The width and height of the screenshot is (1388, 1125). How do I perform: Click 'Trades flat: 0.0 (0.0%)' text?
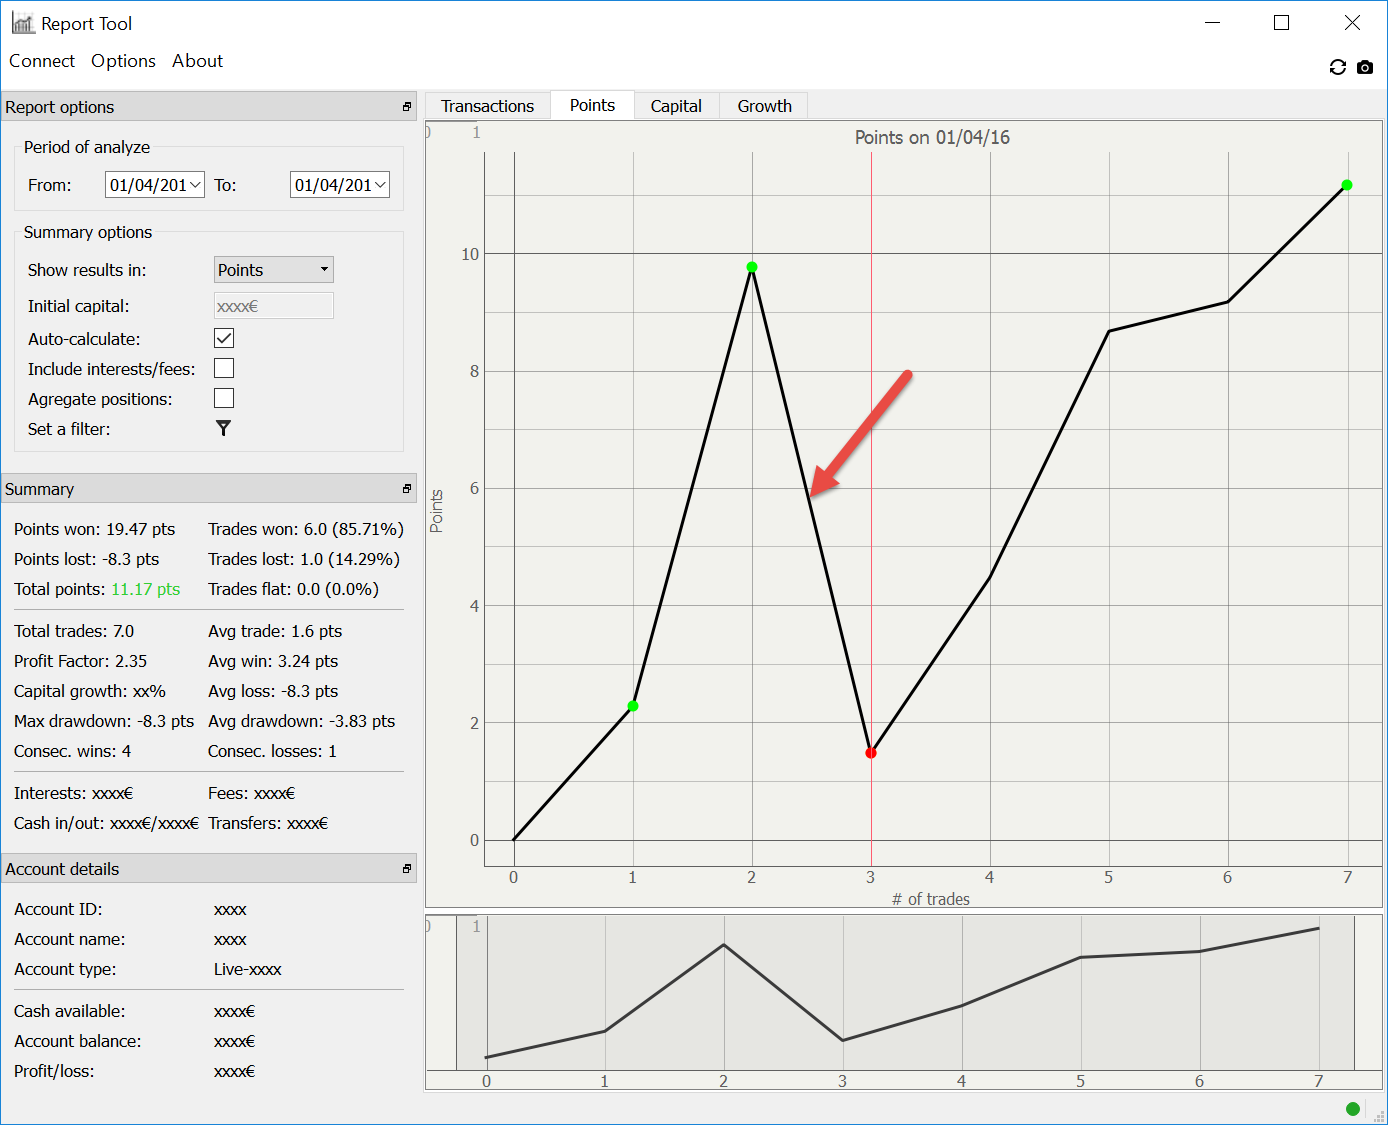coord(294,589)
